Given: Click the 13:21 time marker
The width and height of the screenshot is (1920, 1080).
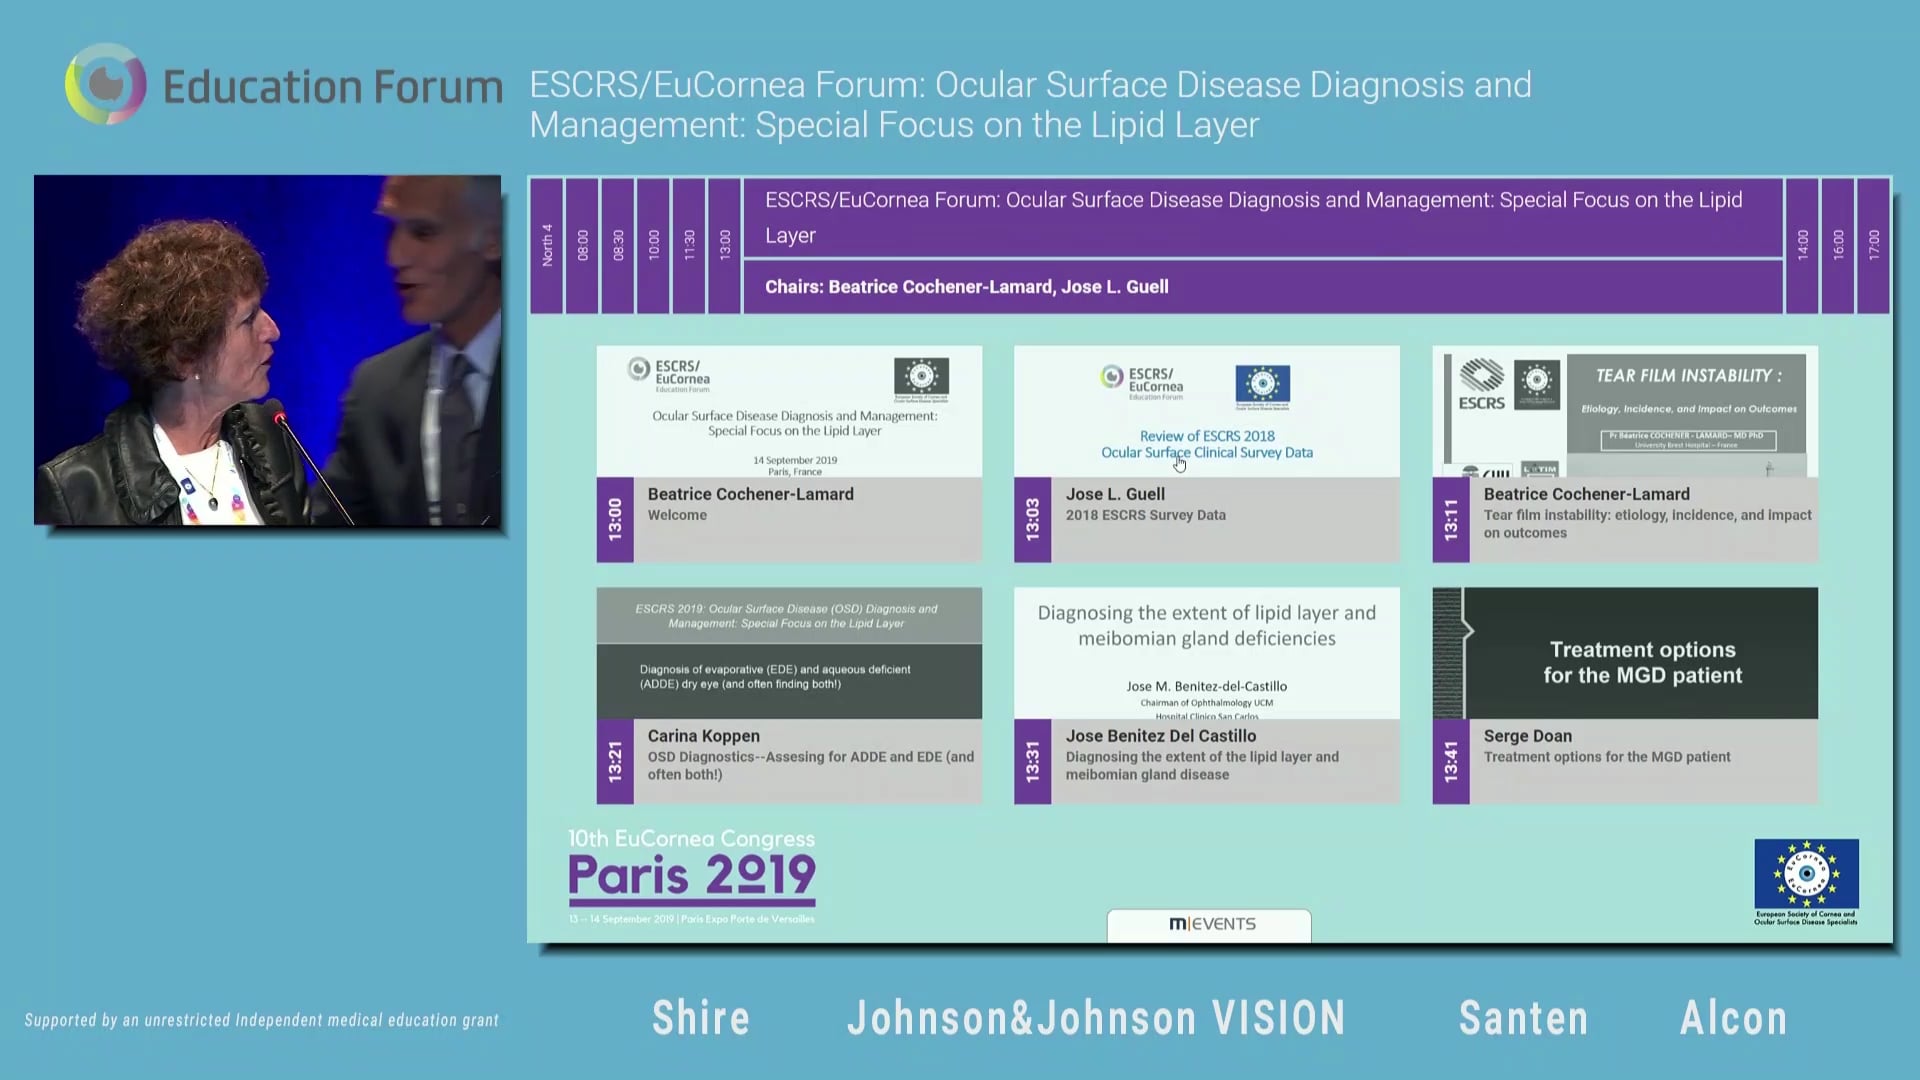Looking at the screenshot, I should (615, 761).
